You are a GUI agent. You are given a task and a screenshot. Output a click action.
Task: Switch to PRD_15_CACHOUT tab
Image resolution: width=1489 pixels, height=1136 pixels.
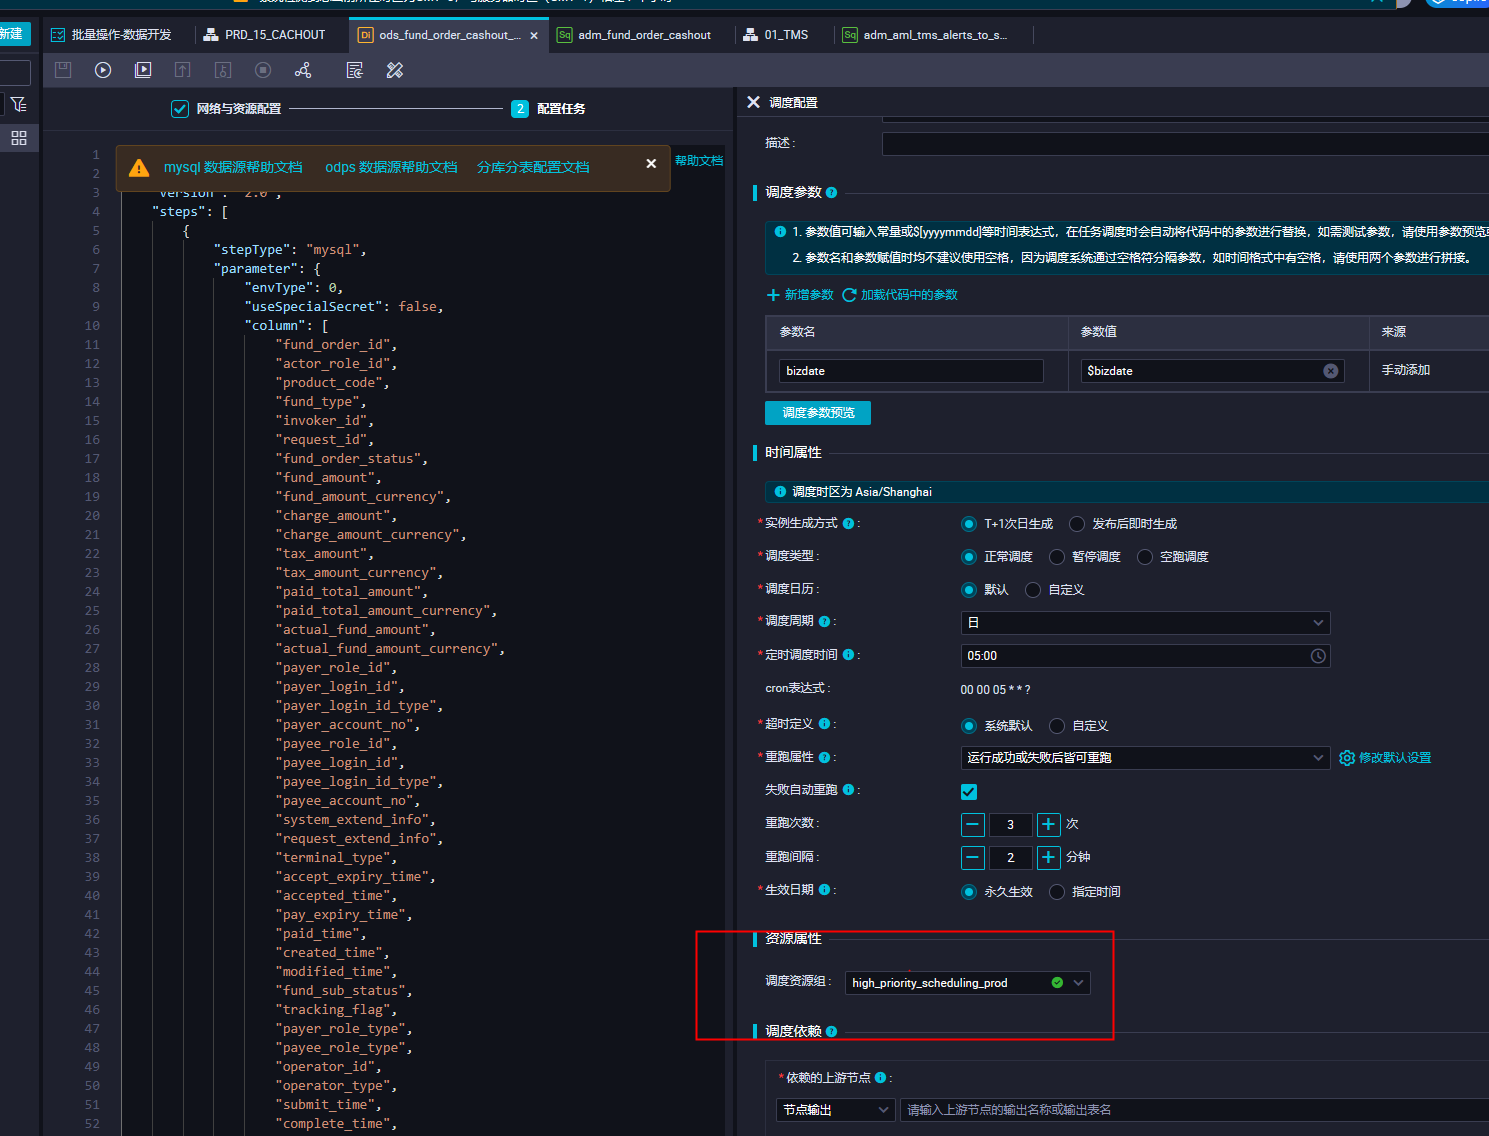[x=265, y=35]
